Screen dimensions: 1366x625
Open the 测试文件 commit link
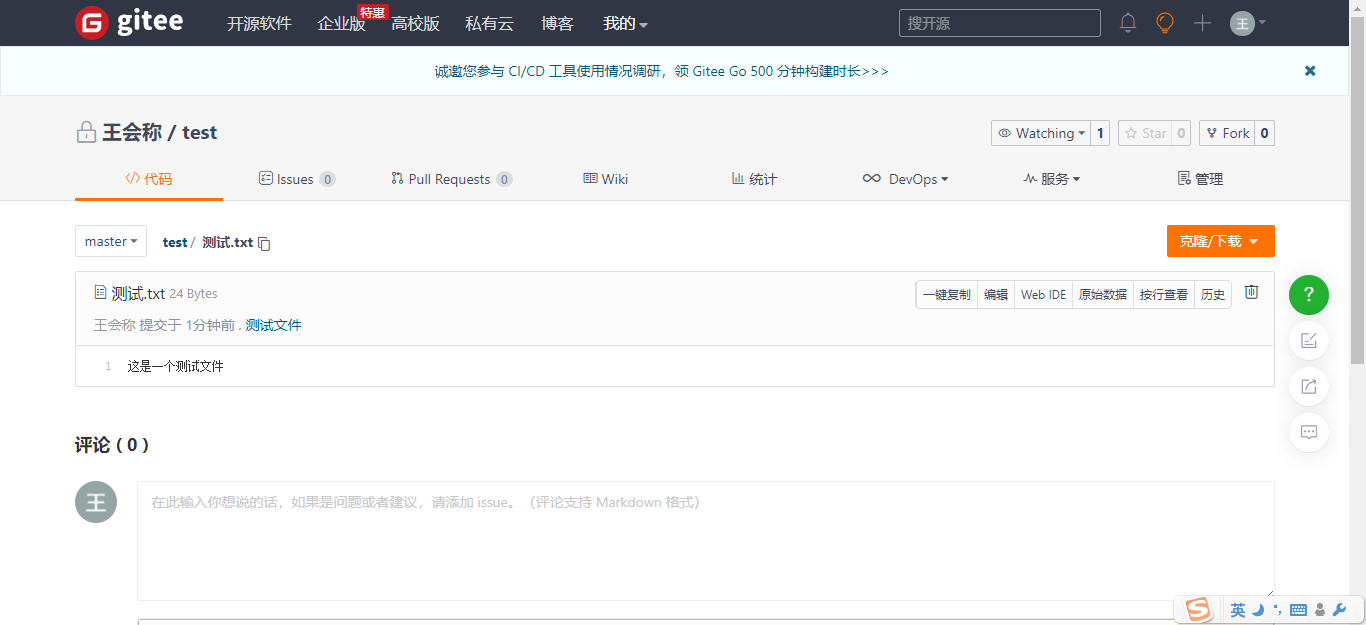pyautogui.click(x=273, y=325)
